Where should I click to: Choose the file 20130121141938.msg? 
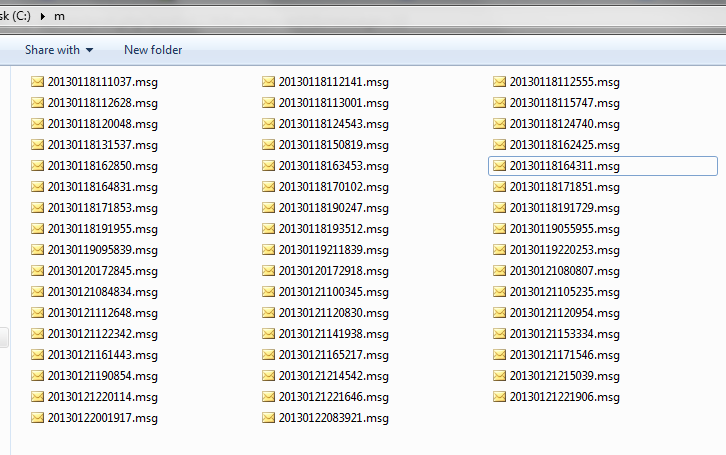[334, 334]
